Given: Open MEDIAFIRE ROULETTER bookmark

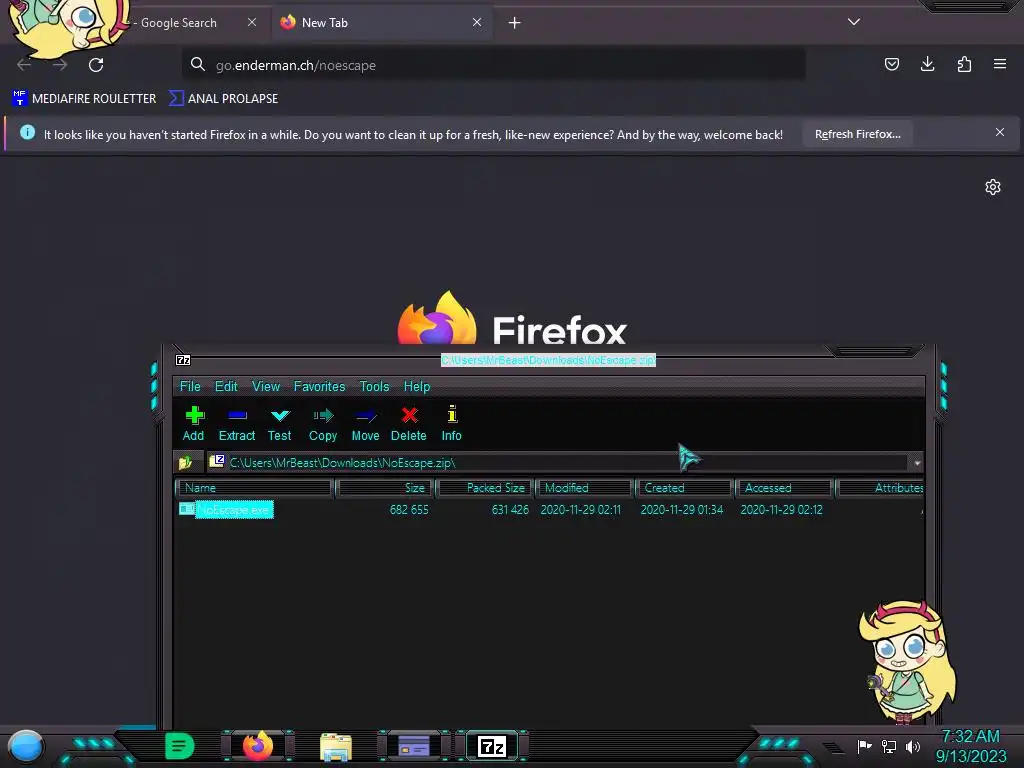Looking at the screenshot, I should (85, 99).
